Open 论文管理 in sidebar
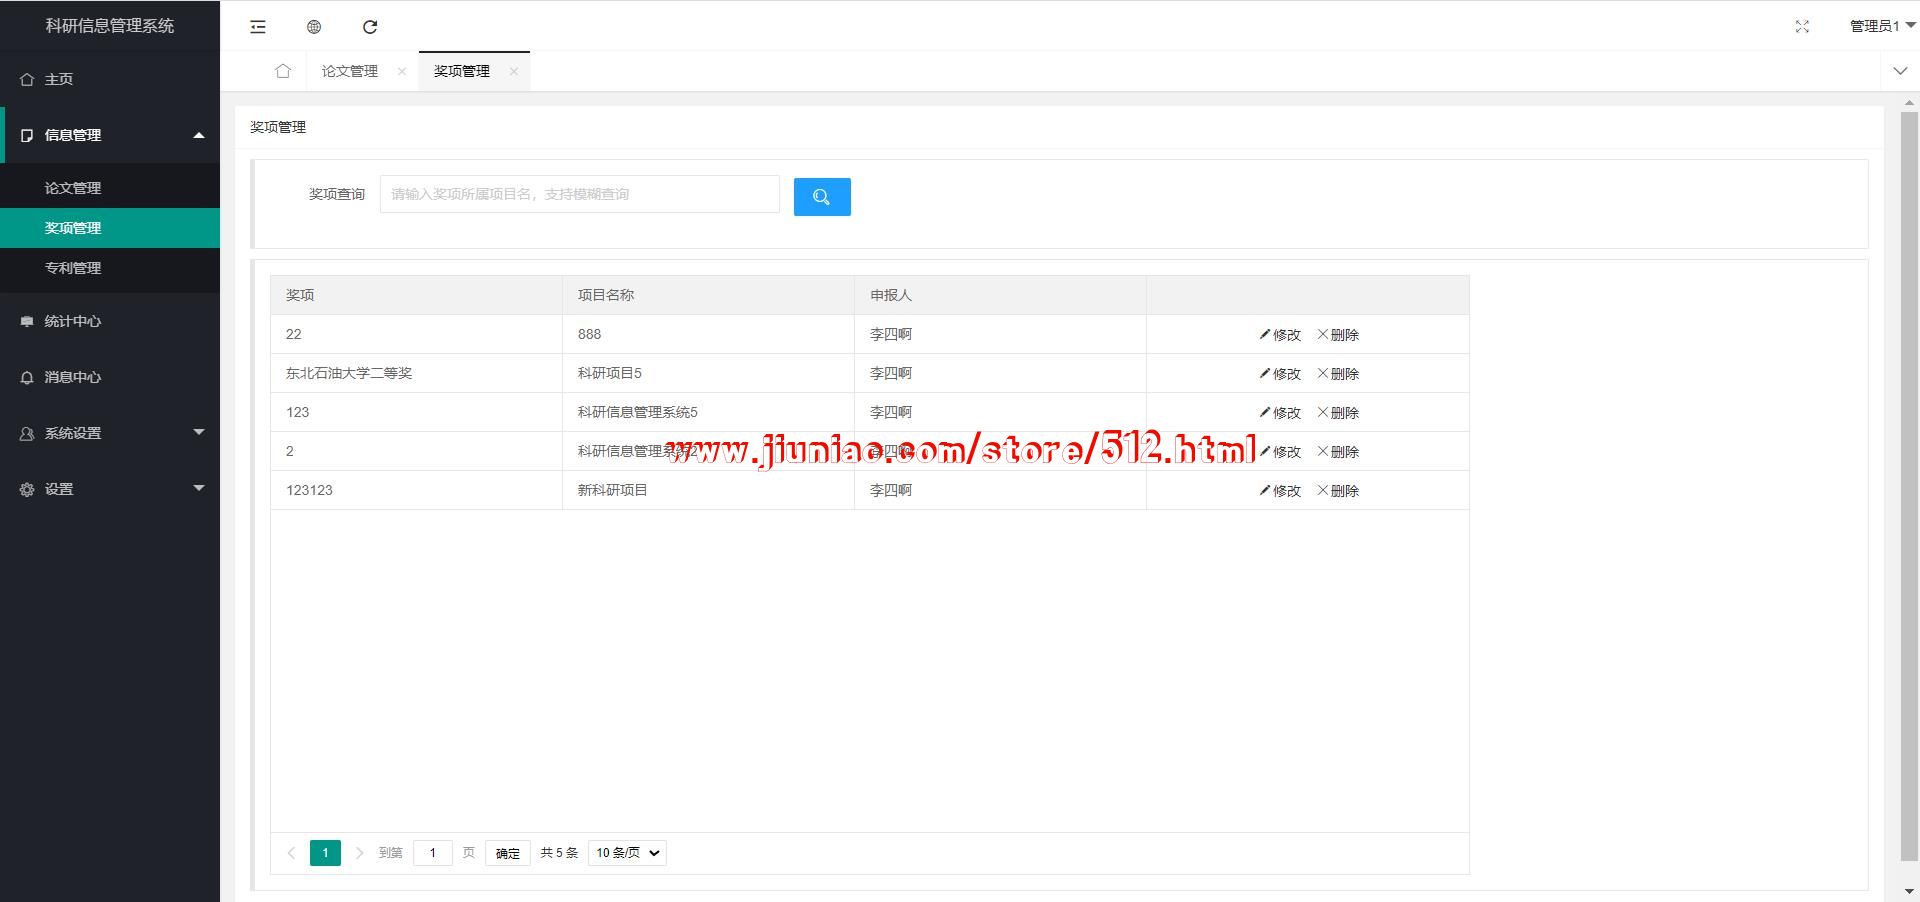The height and width of the screenshot is (902, 1920). pos(110,188)
